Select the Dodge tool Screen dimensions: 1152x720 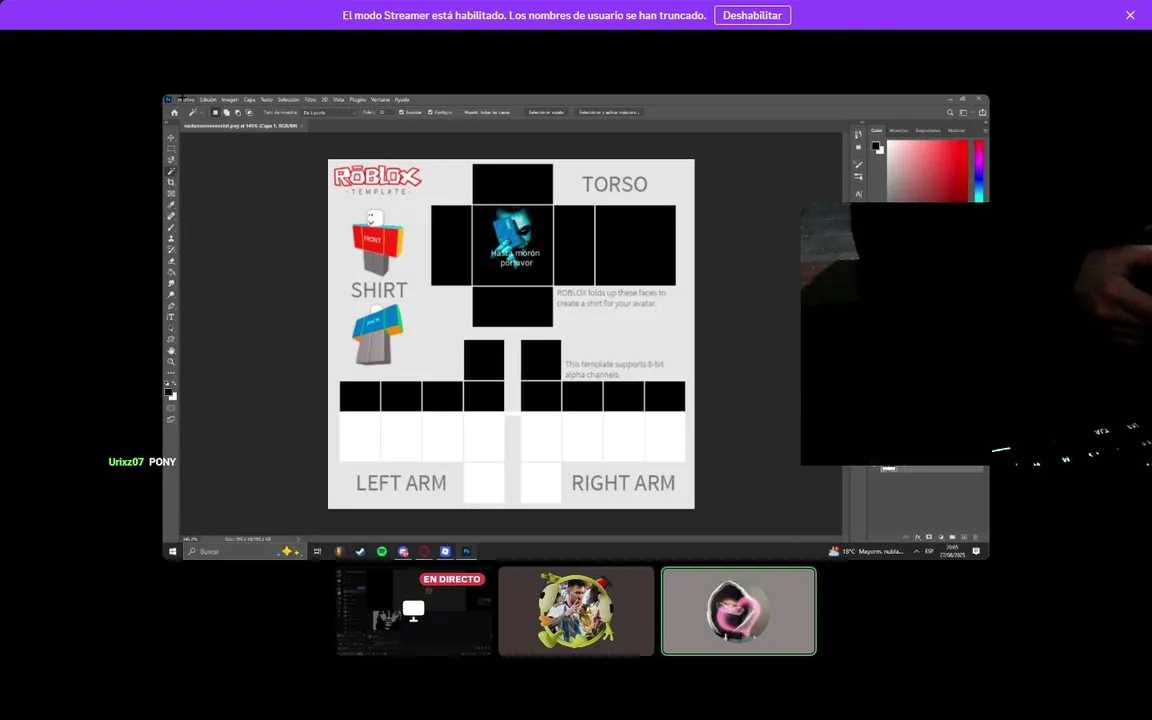[x=171, y=295]
